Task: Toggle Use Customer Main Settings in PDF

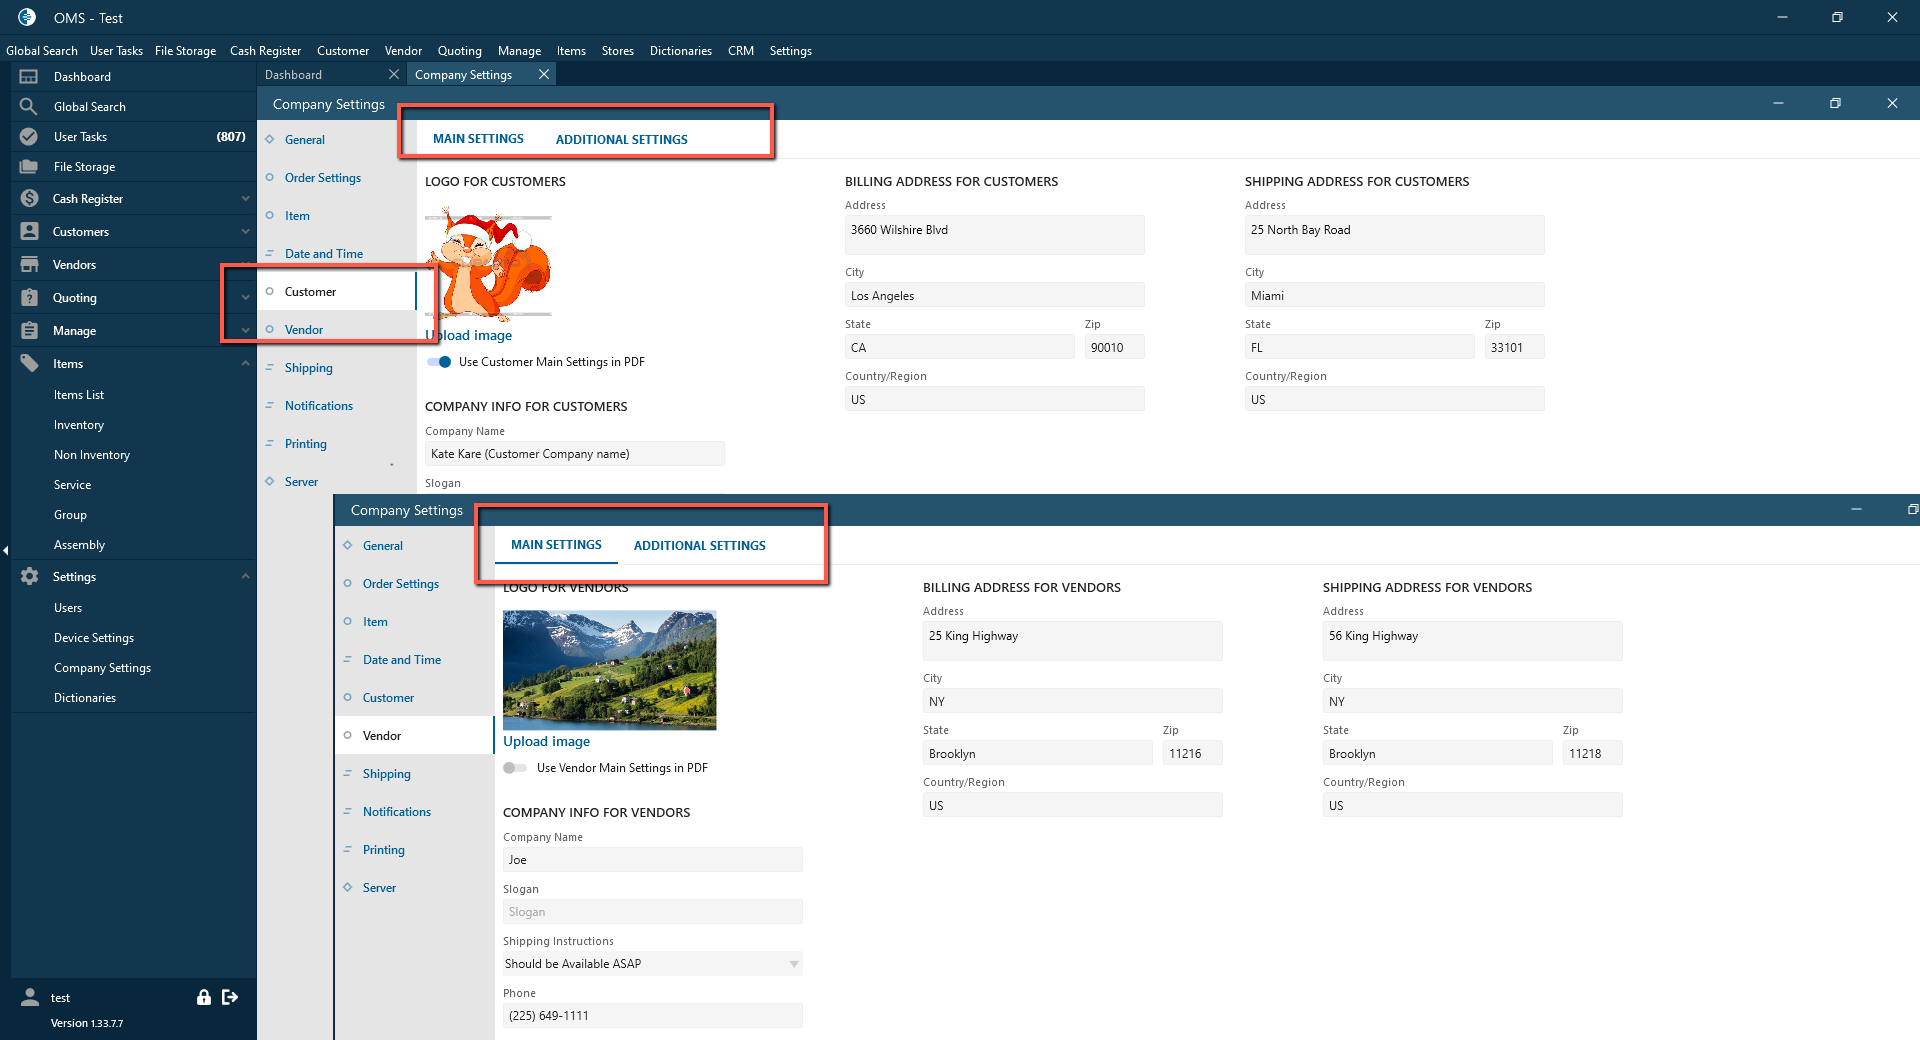Action: click(439, 362)
